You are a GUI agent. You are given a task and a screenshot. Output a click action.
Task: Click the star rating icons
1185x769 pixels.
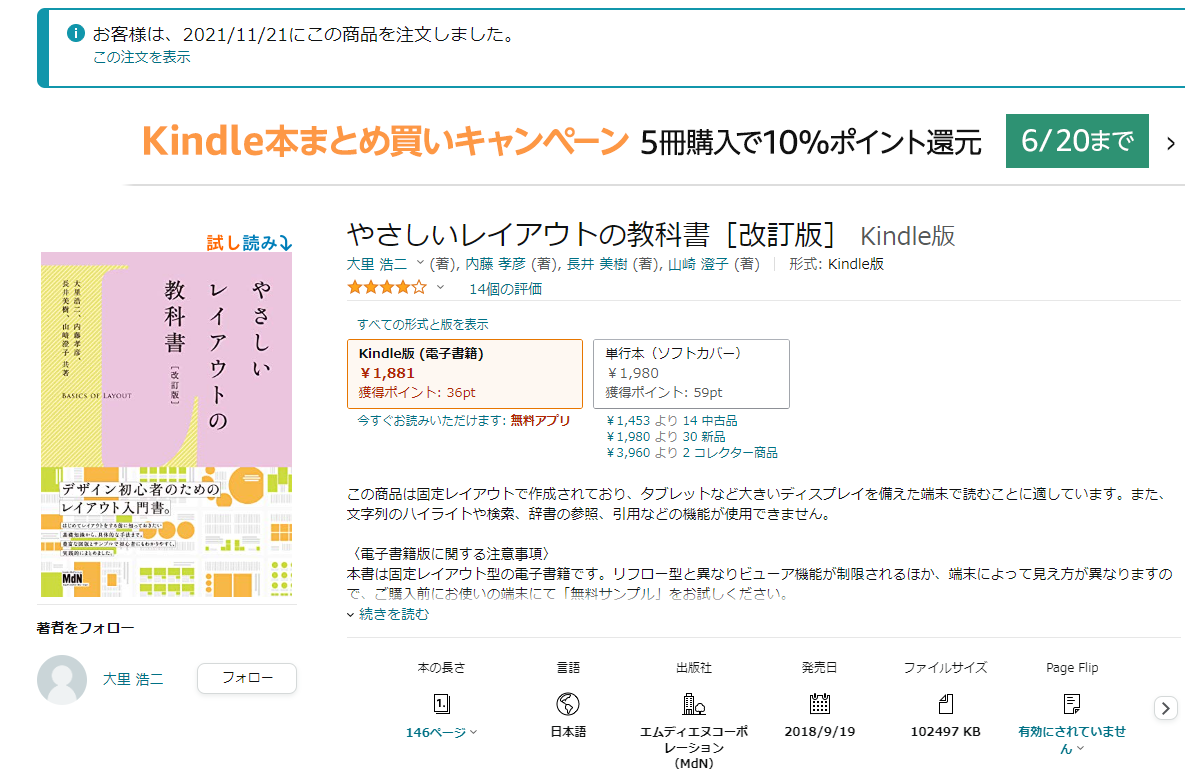click(x=387, y=288)
